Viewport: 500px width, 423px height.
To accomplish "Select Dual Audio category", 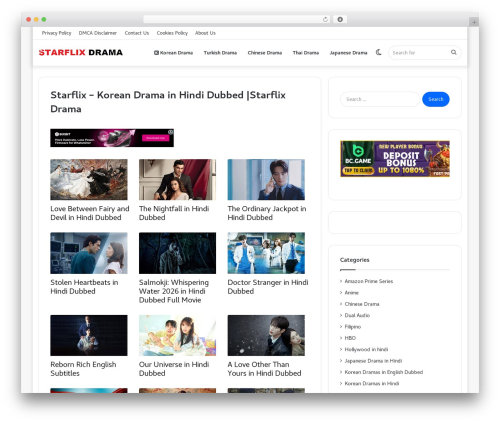I will click(x=357, y=315).
